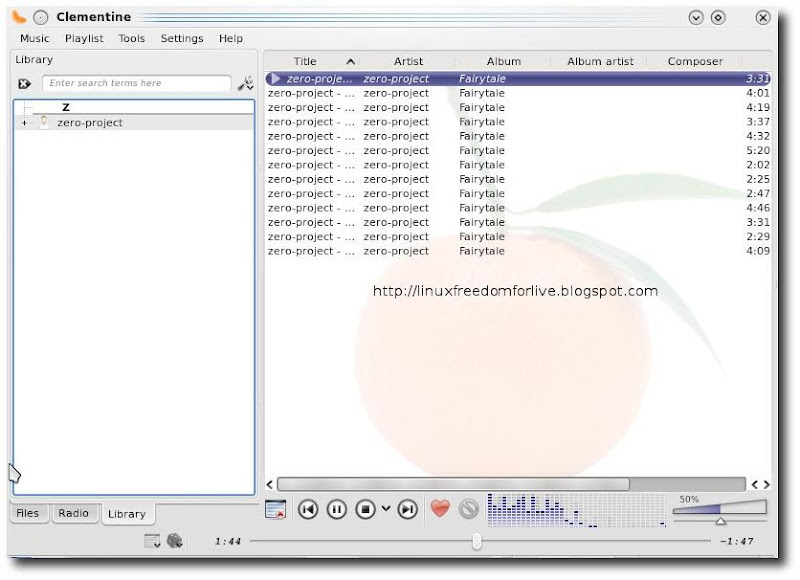Viewport: 800px width, 580px height.
Task: Click the globe icon in status bar
Action: pyautogui.click(x=174, y=541)
